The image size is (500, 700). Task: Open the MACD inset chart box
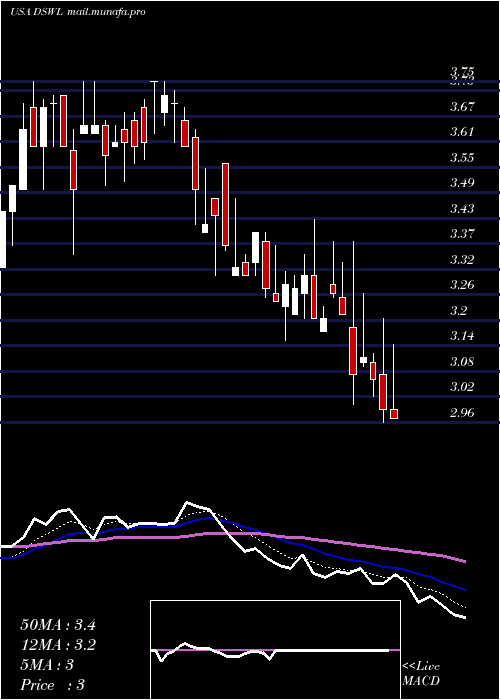275,650
